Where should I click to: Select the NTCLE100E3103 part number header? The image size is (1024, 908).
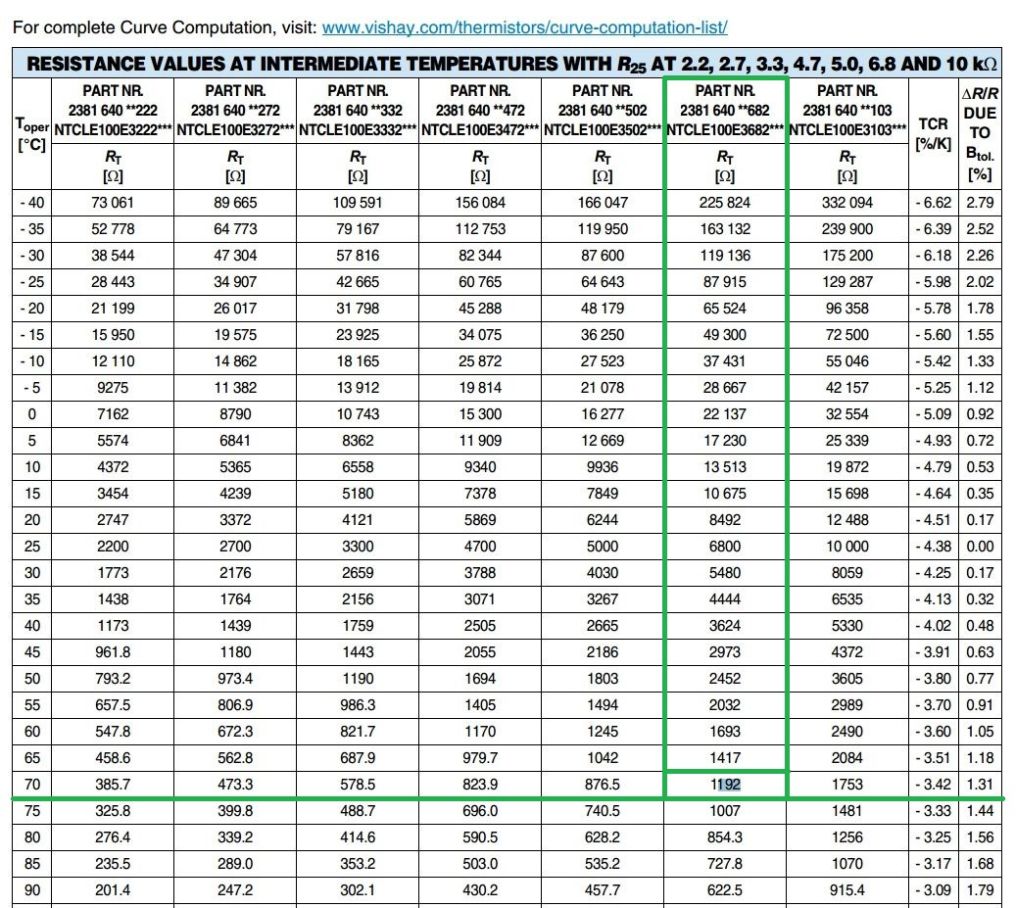click(847, 129)
